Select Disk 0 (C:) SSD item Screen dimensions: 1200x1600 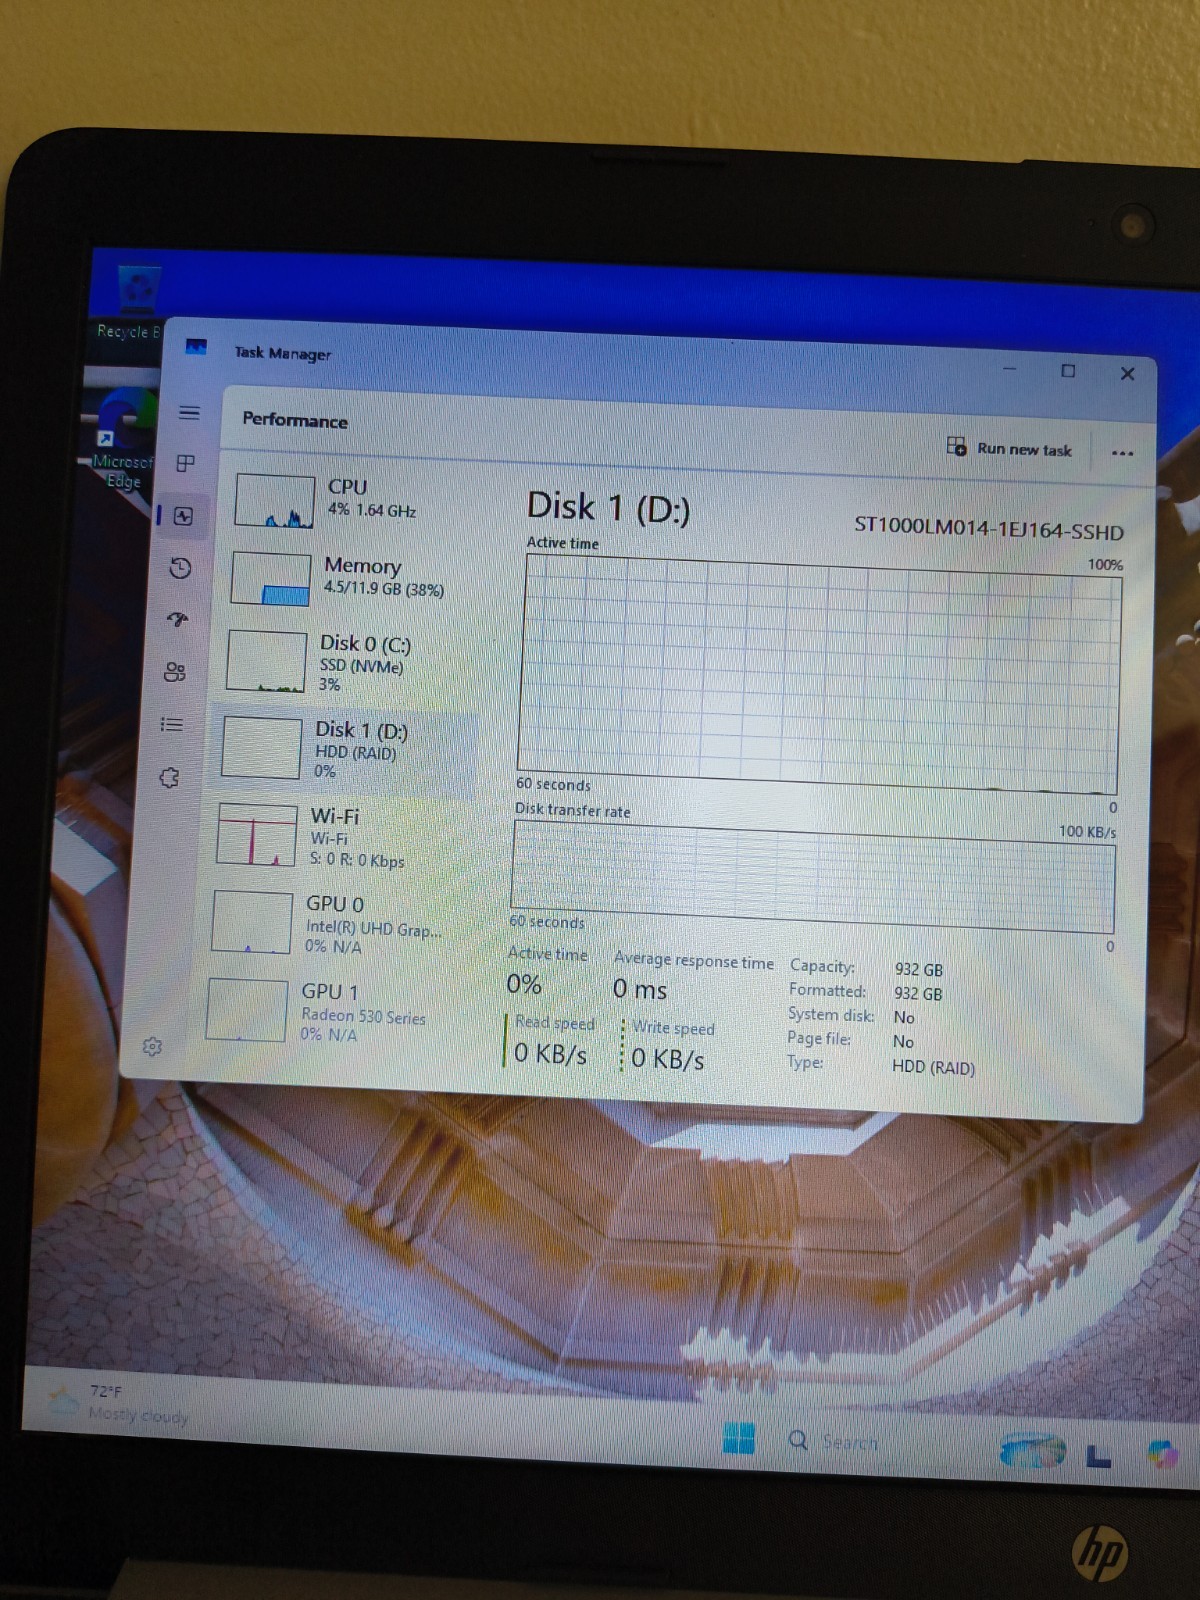[x=343, y=662]
